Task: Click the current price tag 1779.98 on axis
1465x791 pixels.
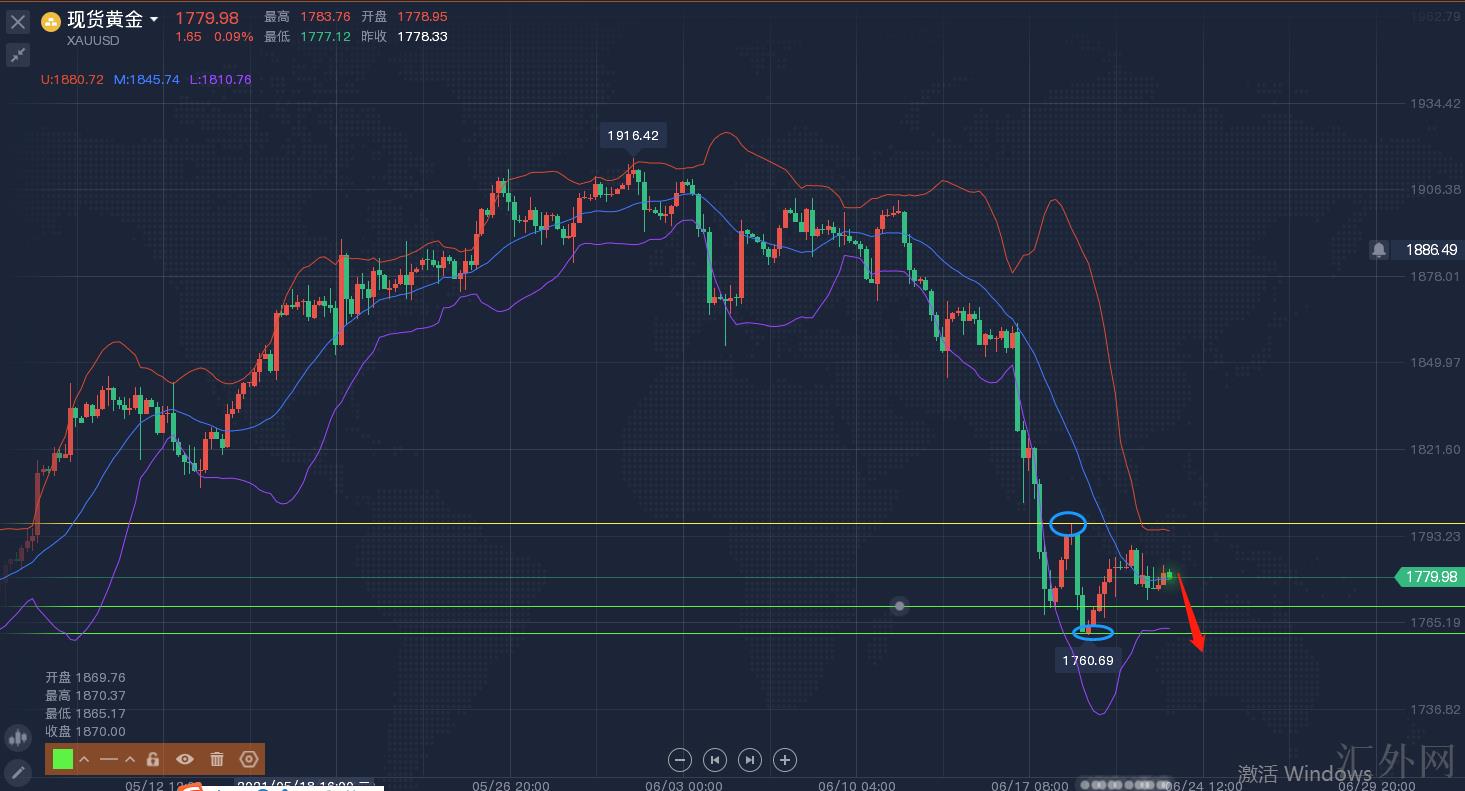Action: tap(1429, 577)
